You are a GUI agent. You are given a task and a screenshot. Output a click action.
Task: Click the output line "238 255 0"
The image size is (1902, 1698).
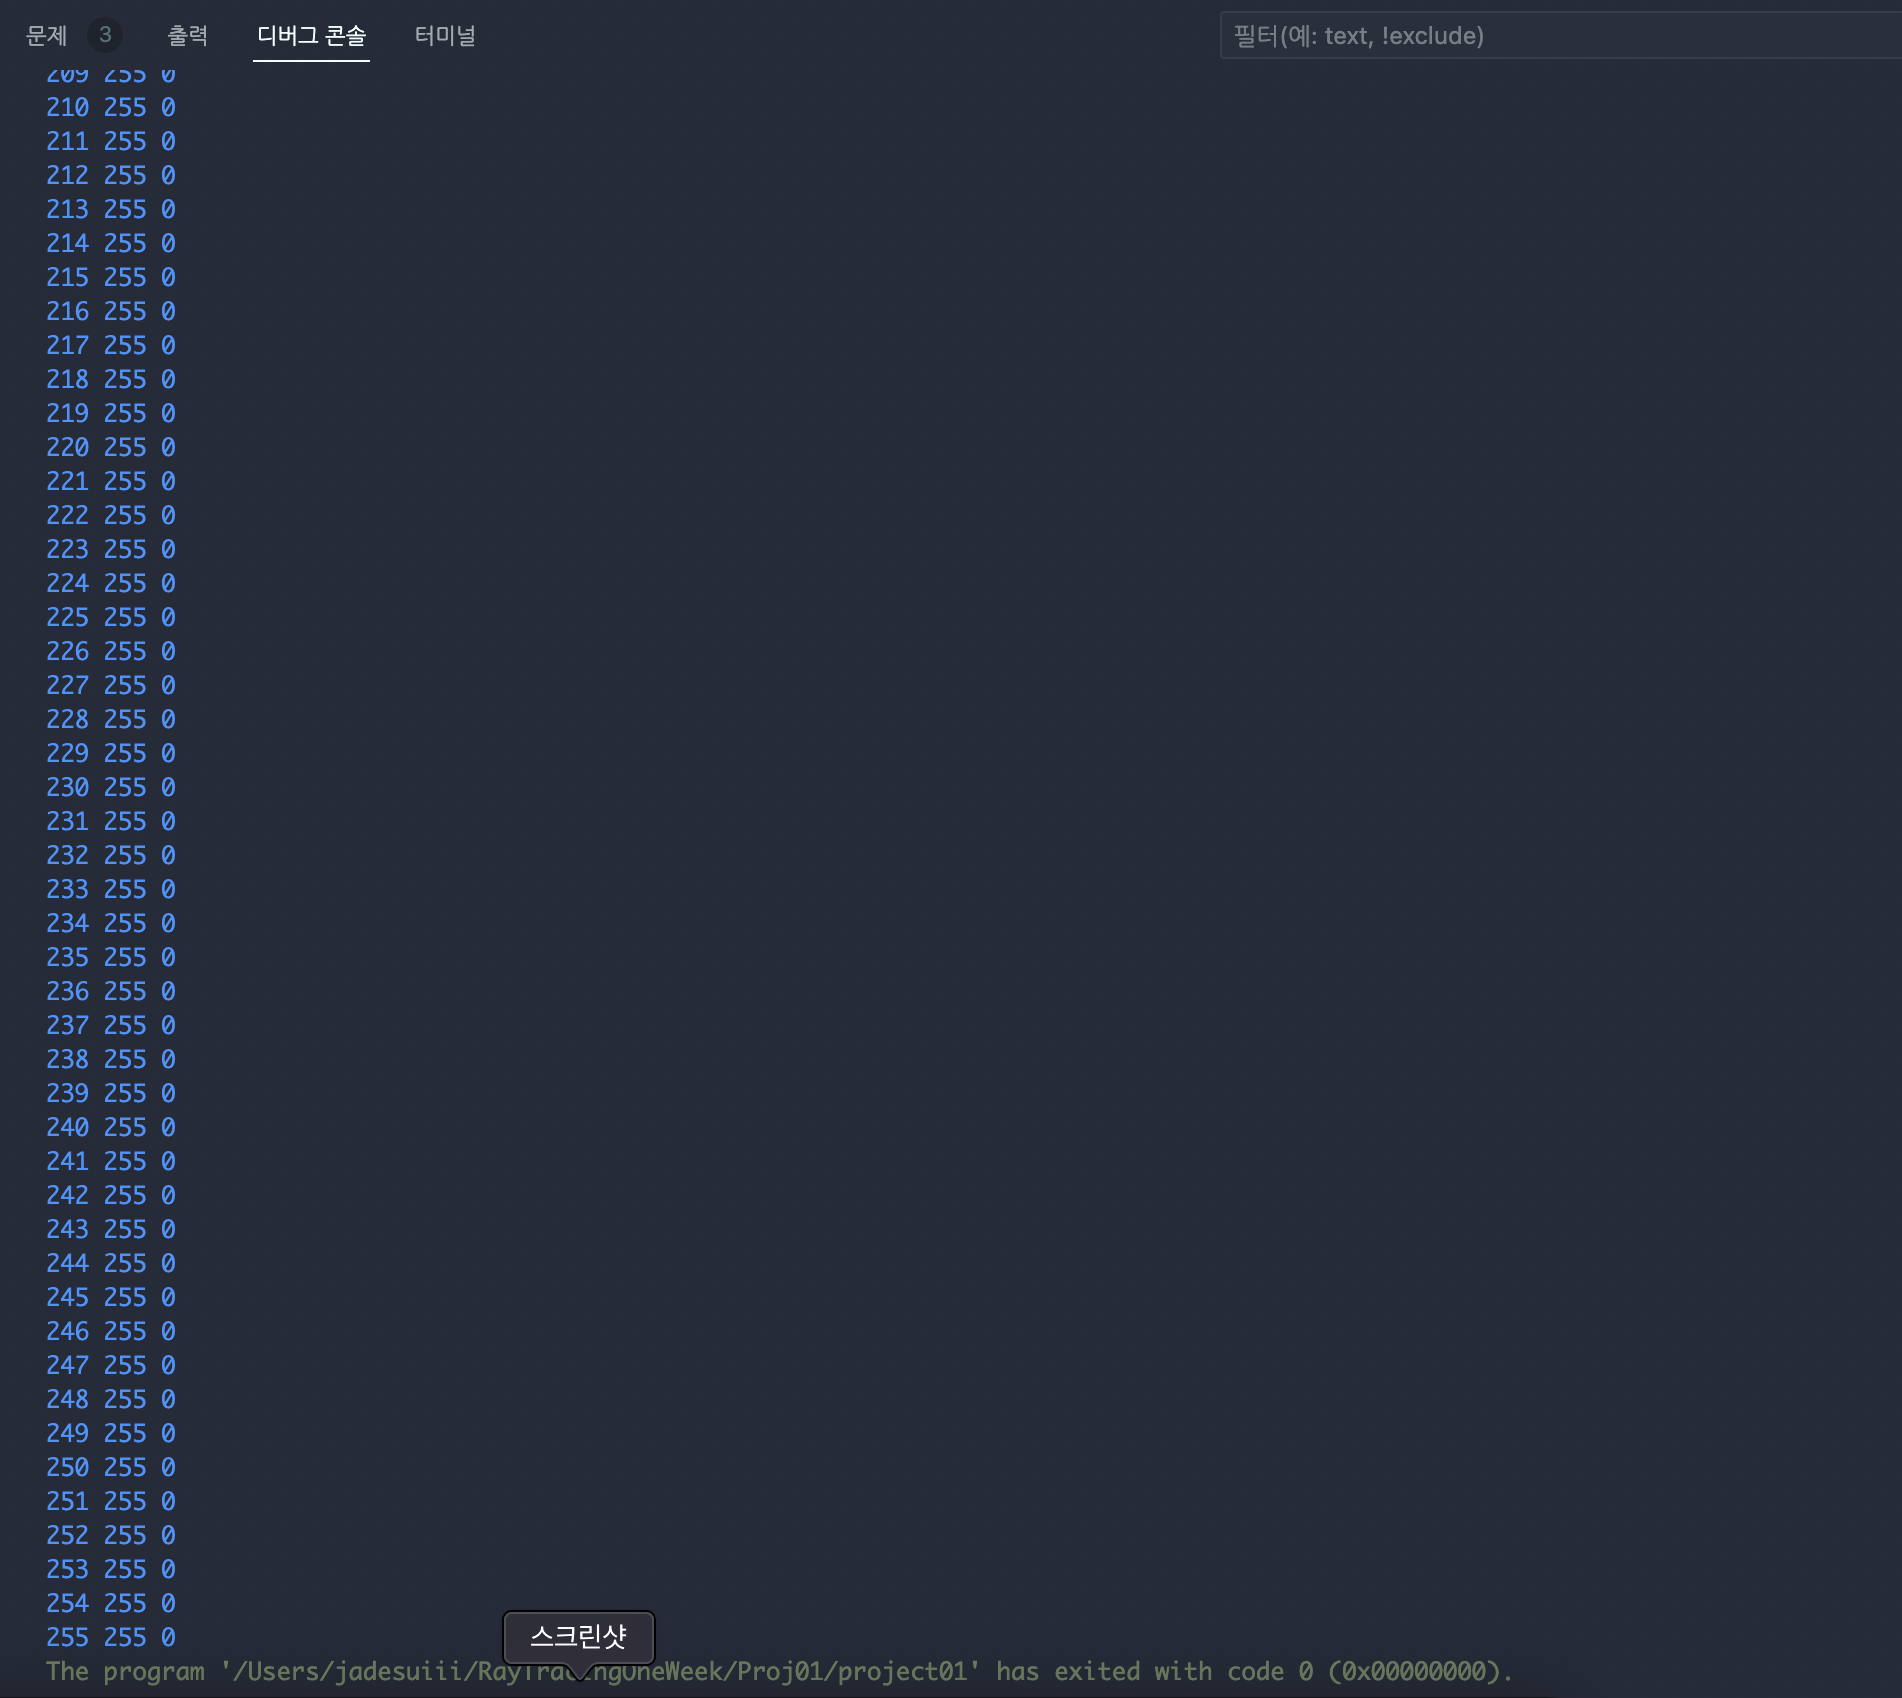click(x=111, y=1059)
